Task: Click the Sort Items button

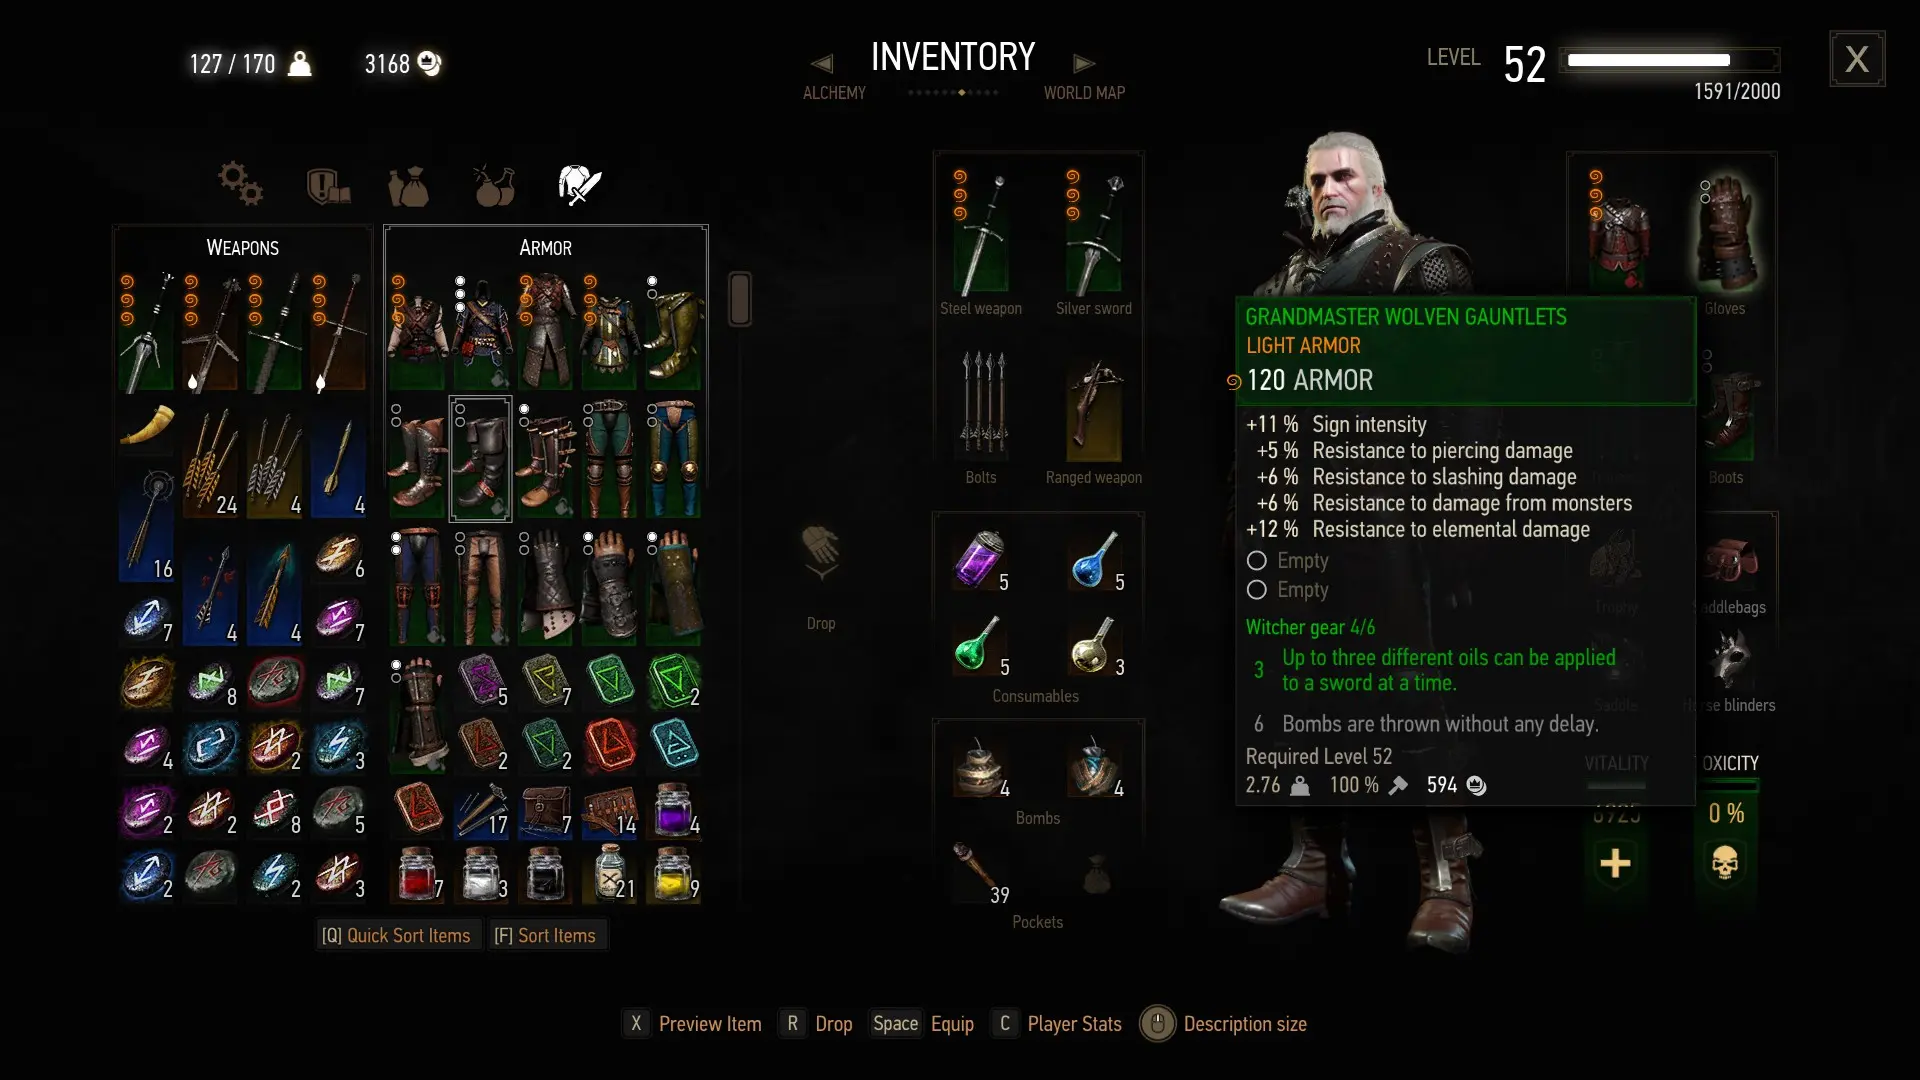Action: click(x=545, y=936)
